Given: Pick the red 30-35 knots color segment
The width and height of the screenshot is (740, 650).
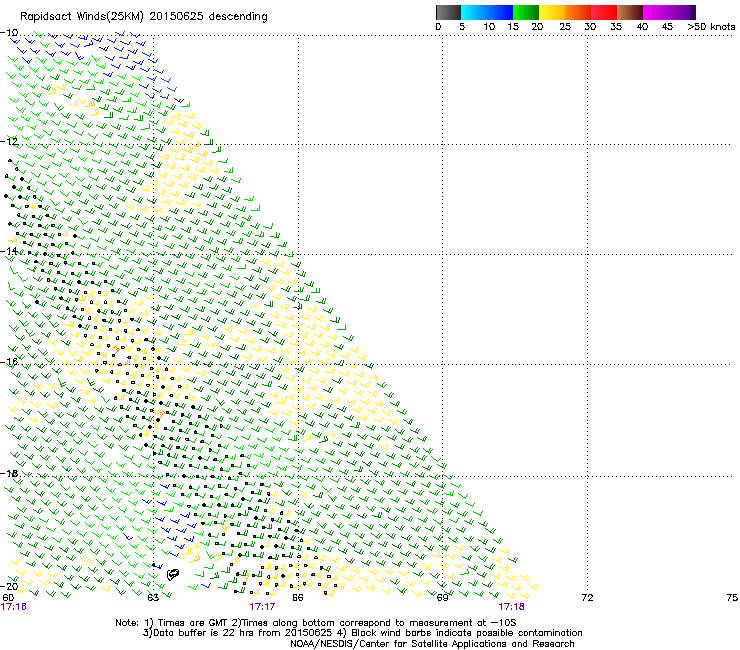Looking at the screenshot, I should pyautogui.click(x=604, y=12).
